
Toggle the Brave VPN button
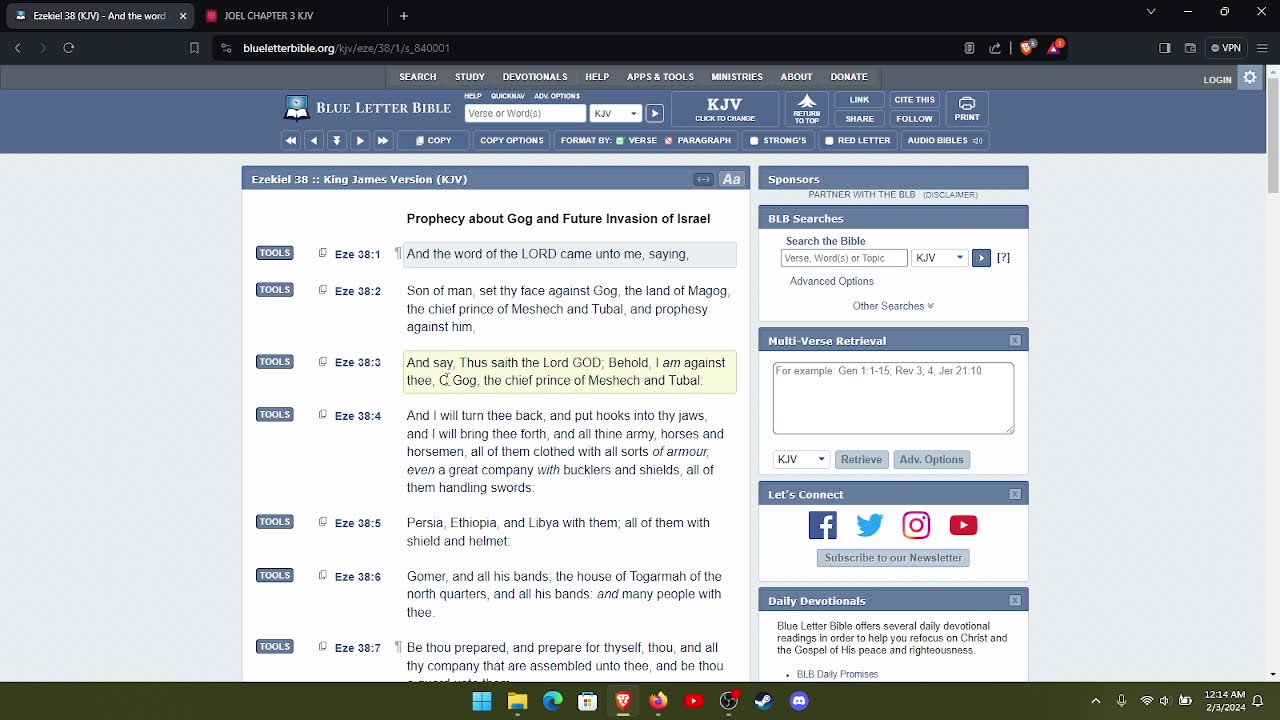pyautogui.click(x=1226, y=48)
